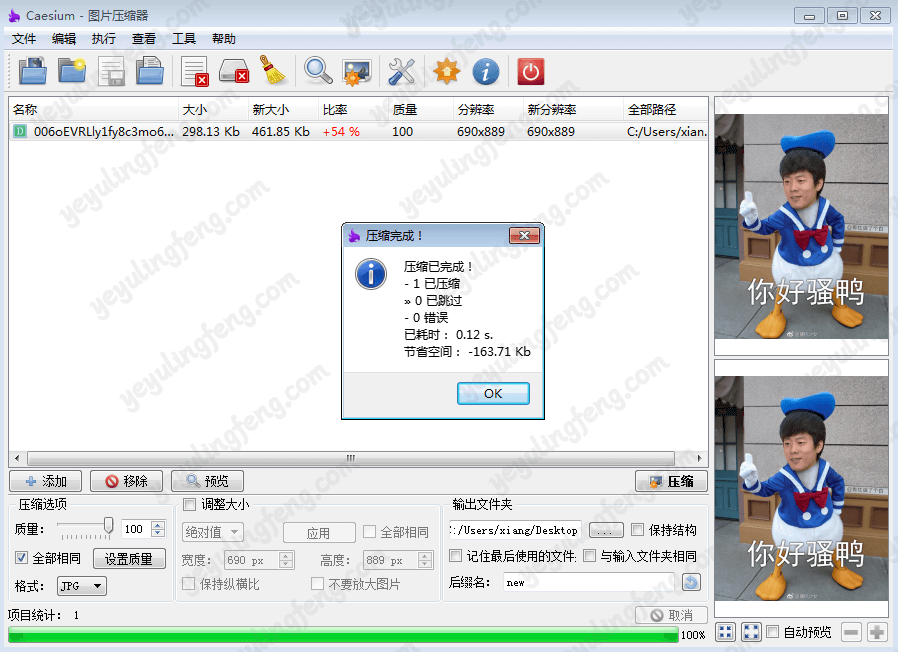
Task: Click the original image preview thumbnail
Action: pos(801,226)
